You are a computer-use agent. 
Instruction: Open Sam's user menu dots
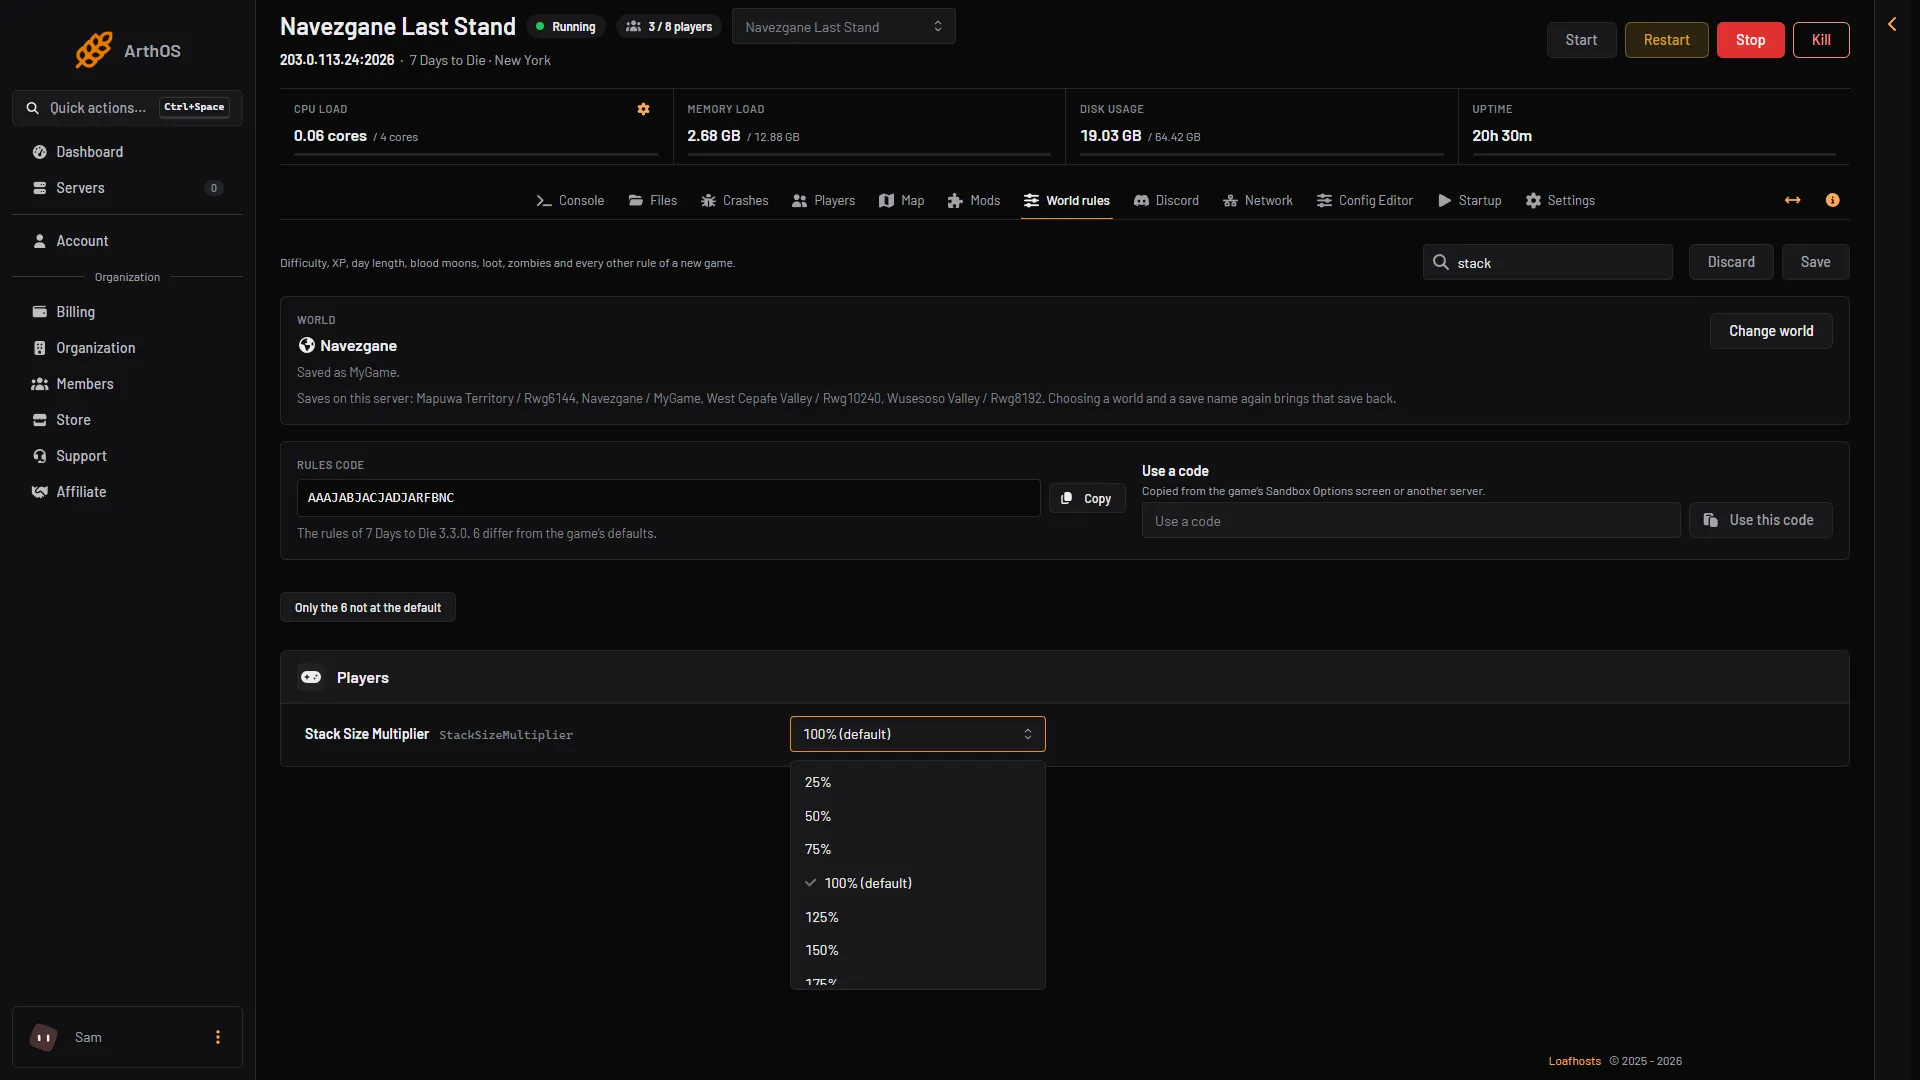tap(218, 1037)
